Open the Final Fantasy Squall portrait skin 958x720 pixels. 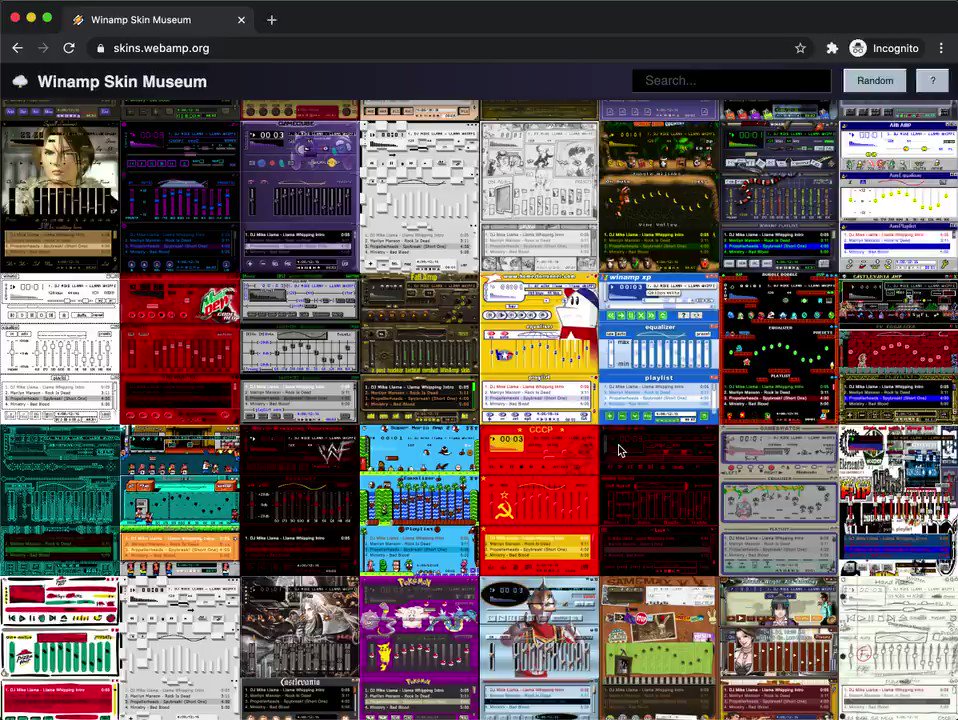[x=60, y=196]
